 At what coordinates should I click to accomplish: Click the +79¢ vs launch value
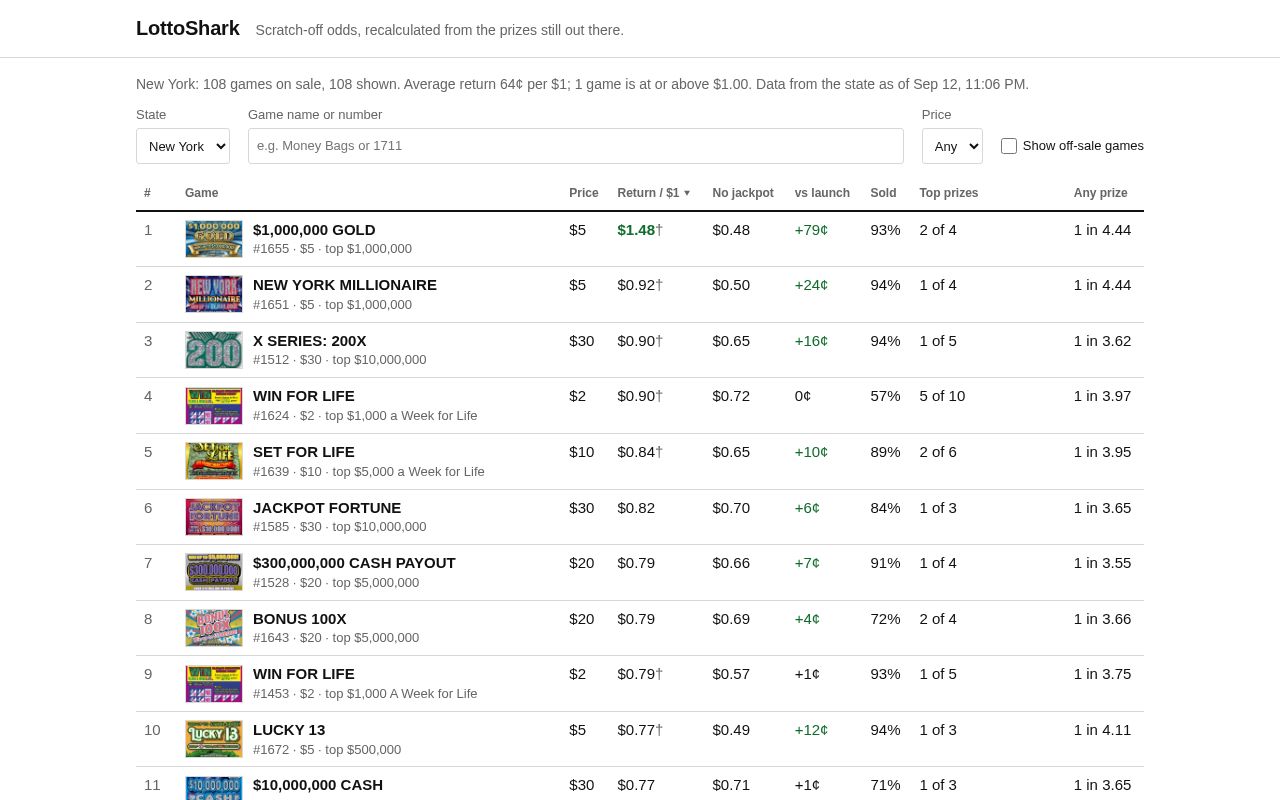(x=811, y=230)
